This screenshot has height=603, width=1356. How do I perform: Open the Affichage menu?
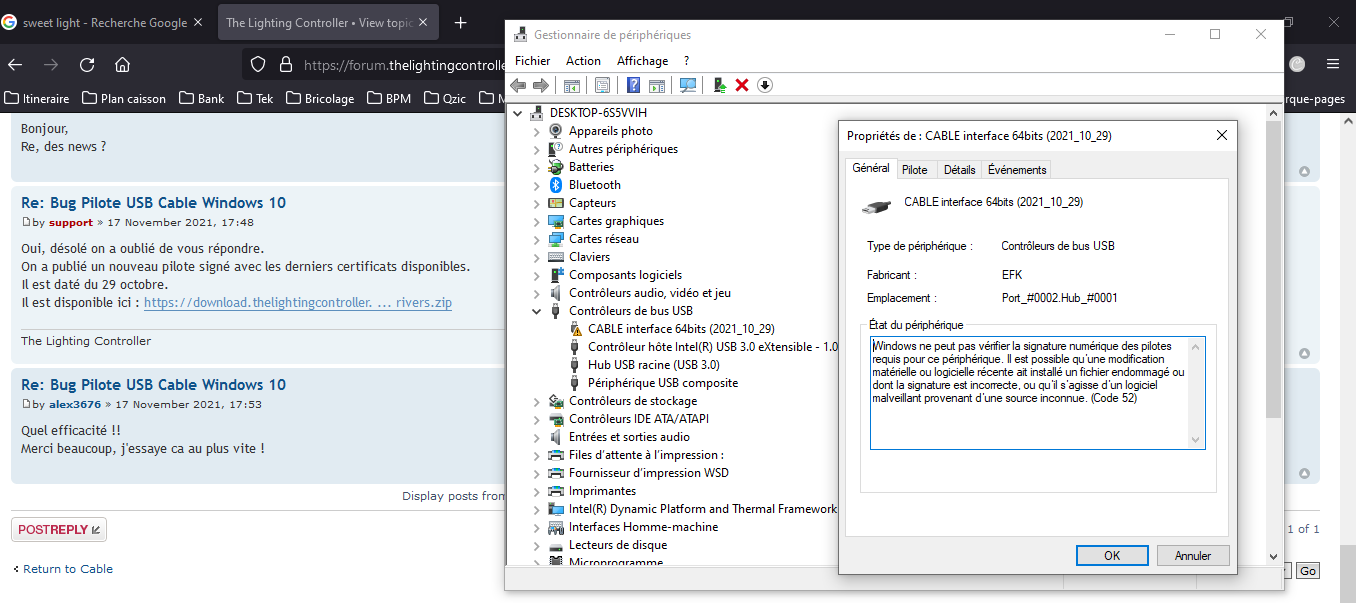coord(641,61)
